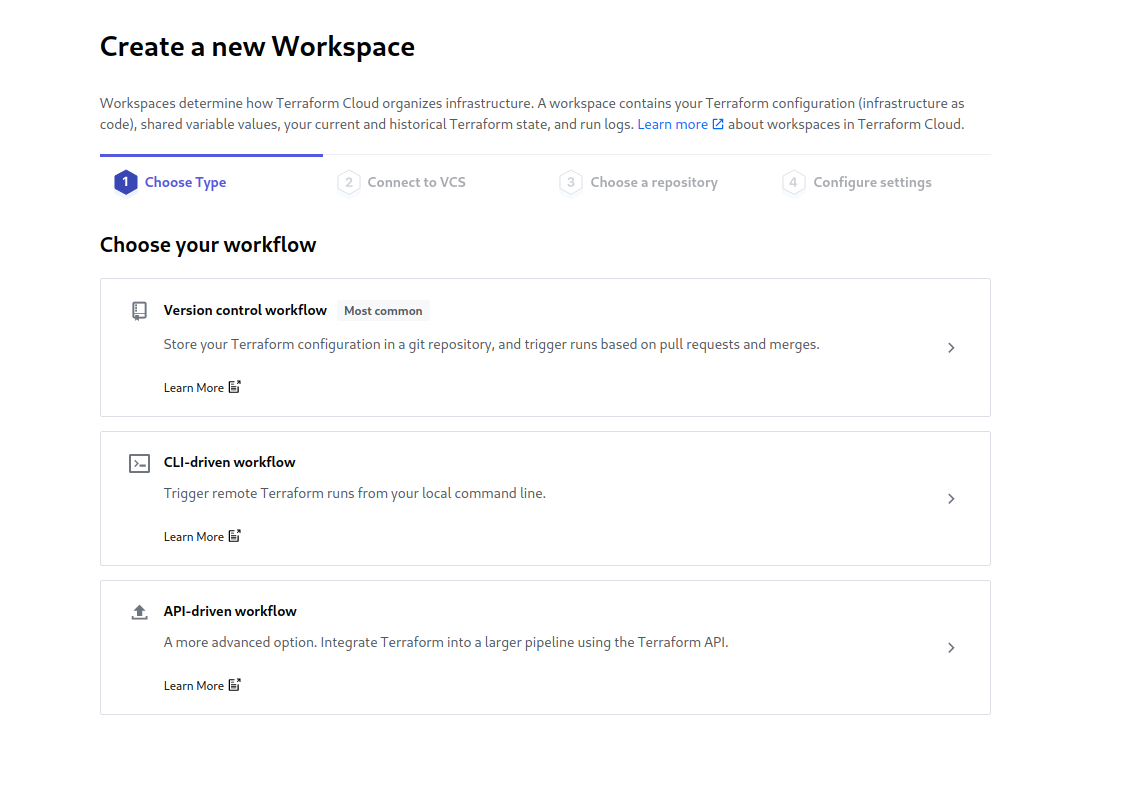The width and height of the screenshot is (1130, 790).
Task: Click the document icon under API-driven workflow
Action: click(235, 685)
